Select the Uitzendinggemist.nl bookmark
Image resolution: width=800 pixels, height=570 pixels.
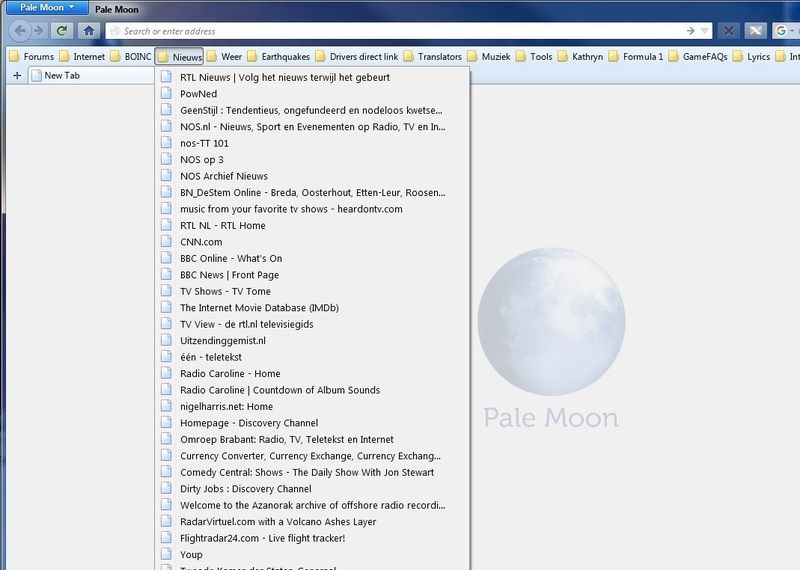click(x=312, y=340)
